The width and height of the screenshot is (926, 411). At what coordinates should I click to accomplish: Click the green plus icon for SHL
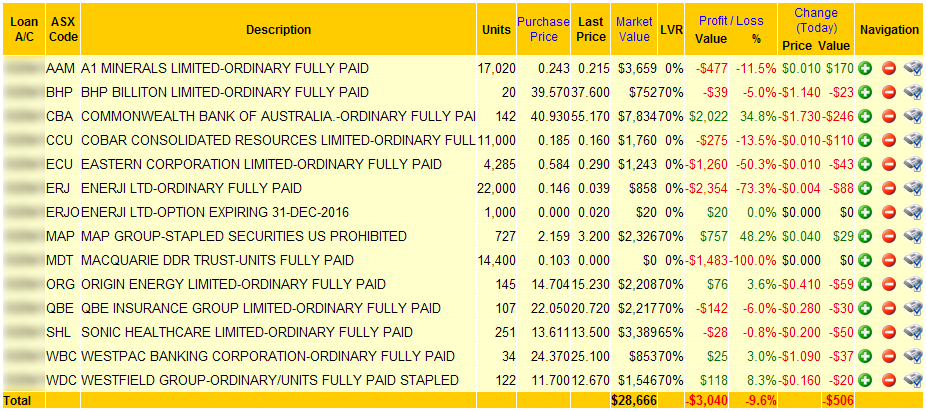(x=865, y=332)
